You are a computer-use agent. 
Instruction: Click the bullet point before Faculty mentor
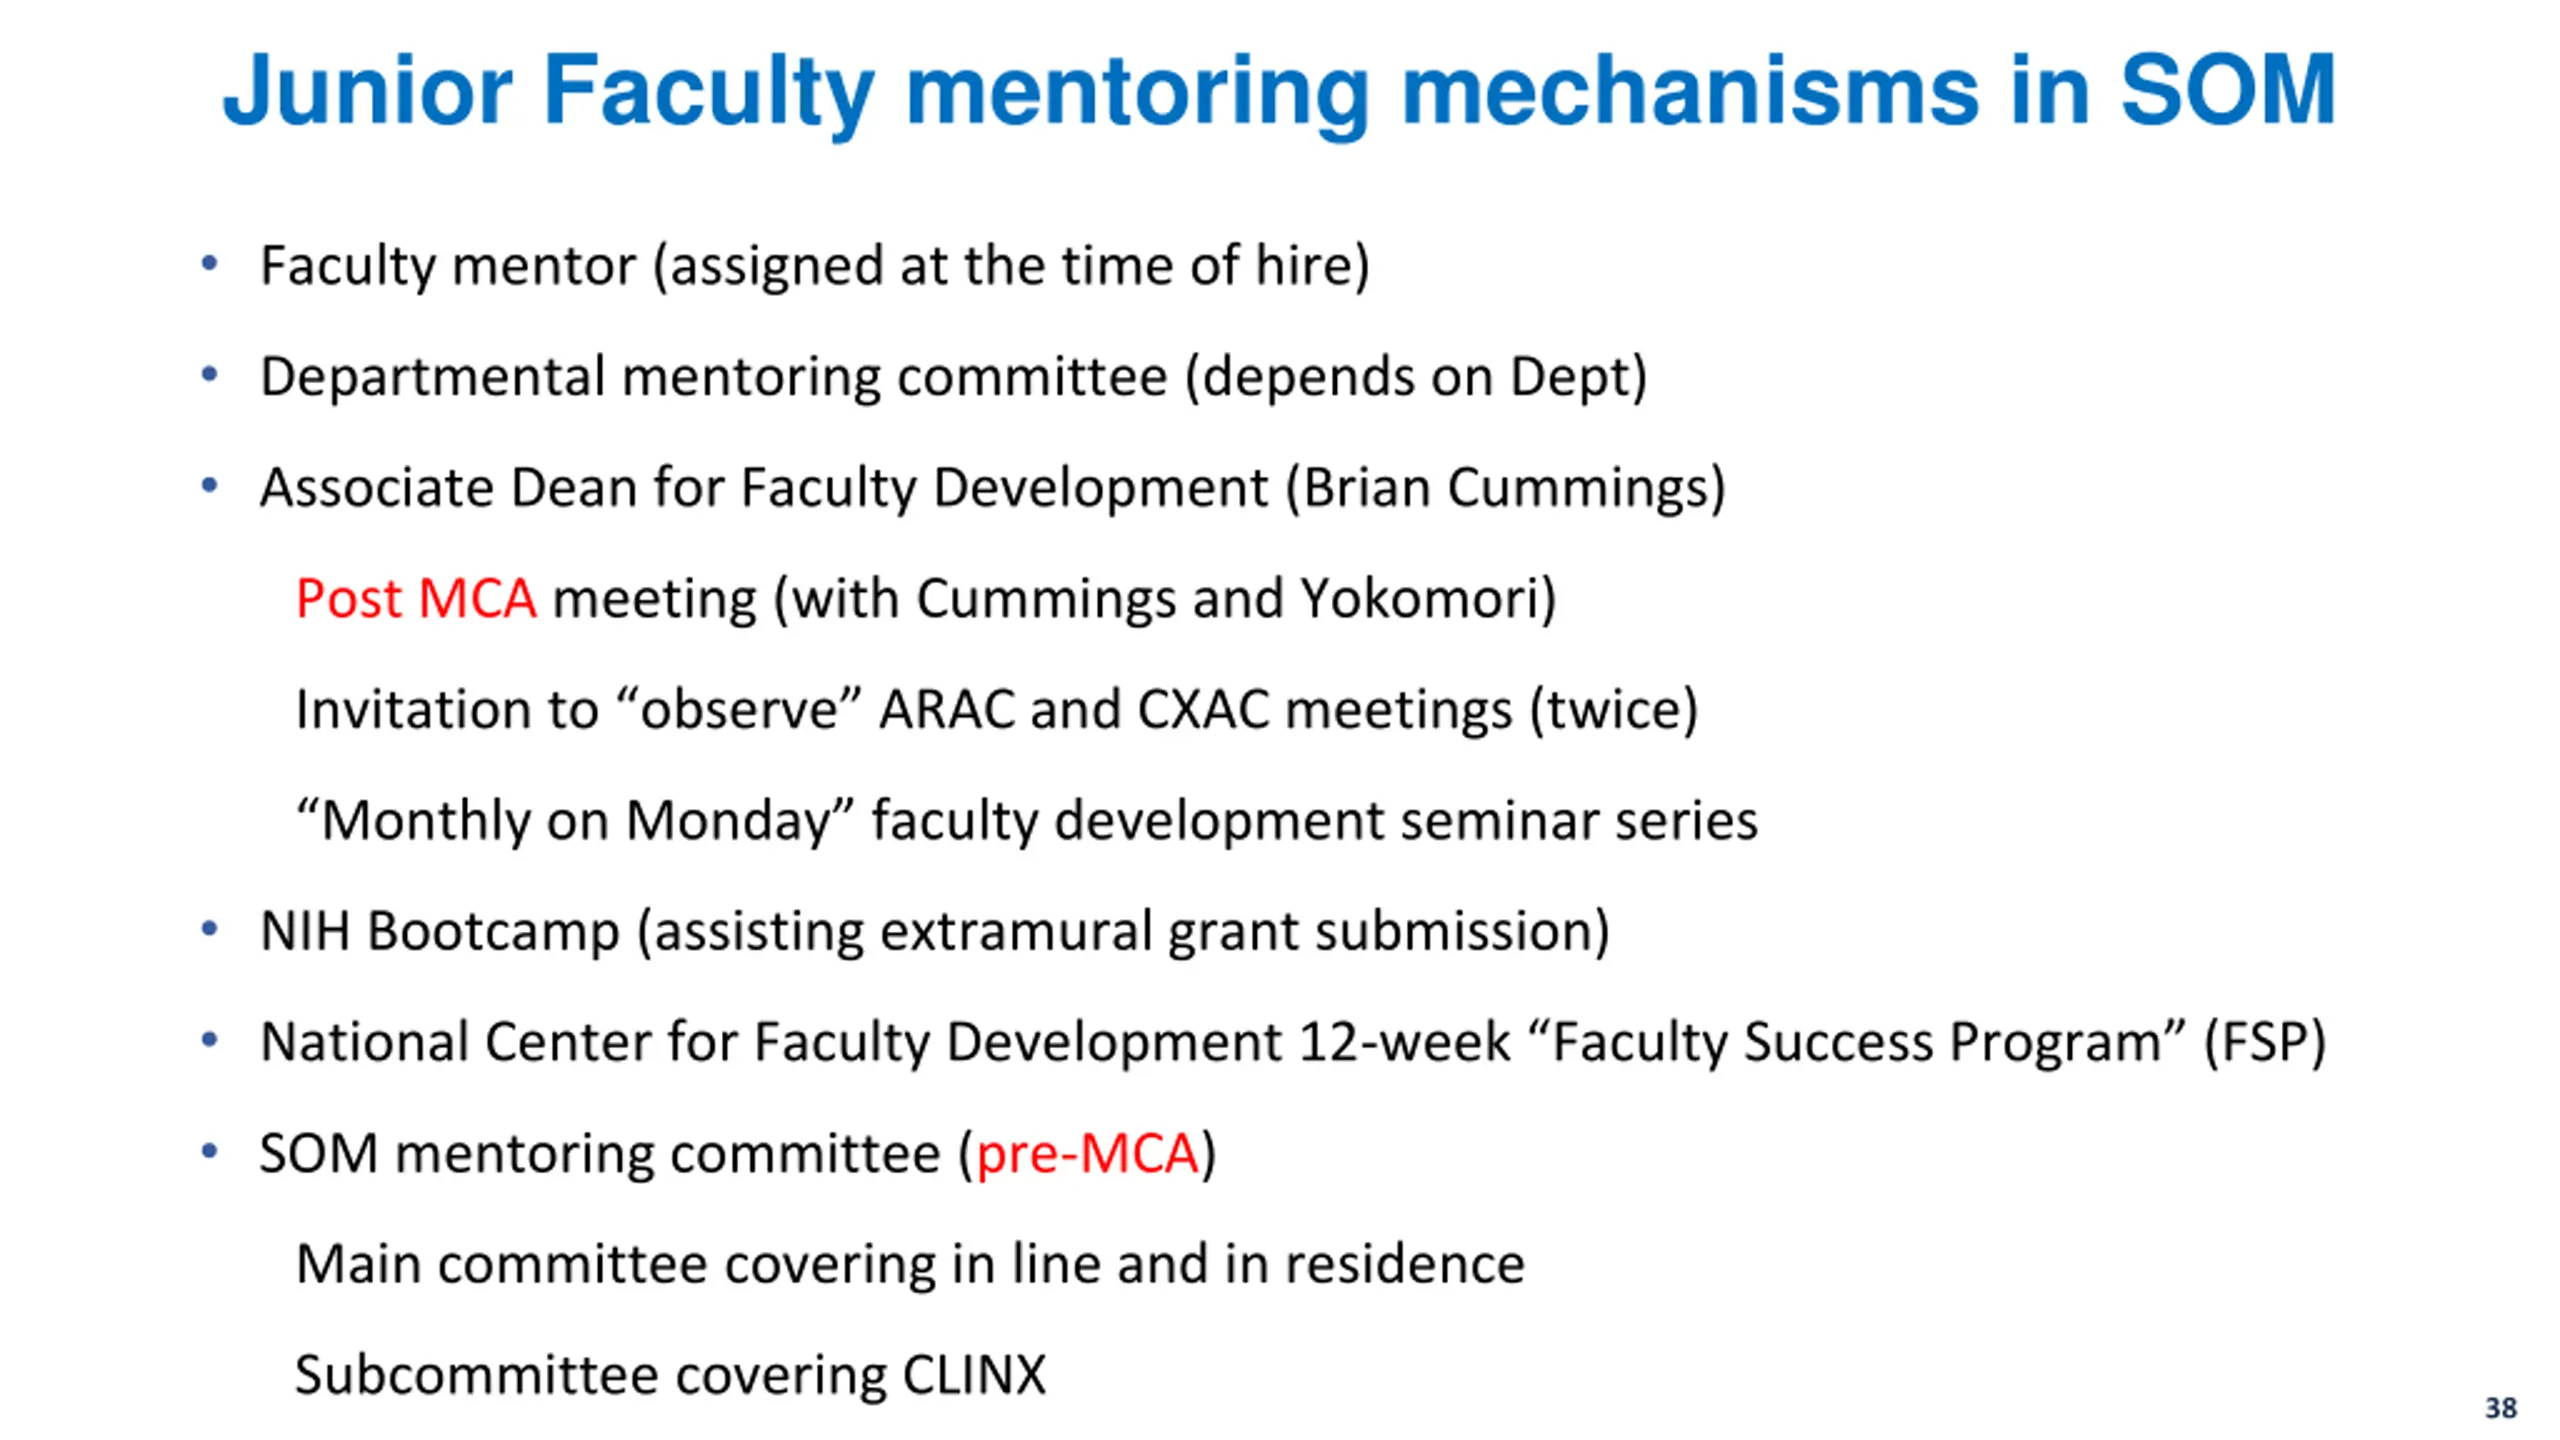coord(209,264)
